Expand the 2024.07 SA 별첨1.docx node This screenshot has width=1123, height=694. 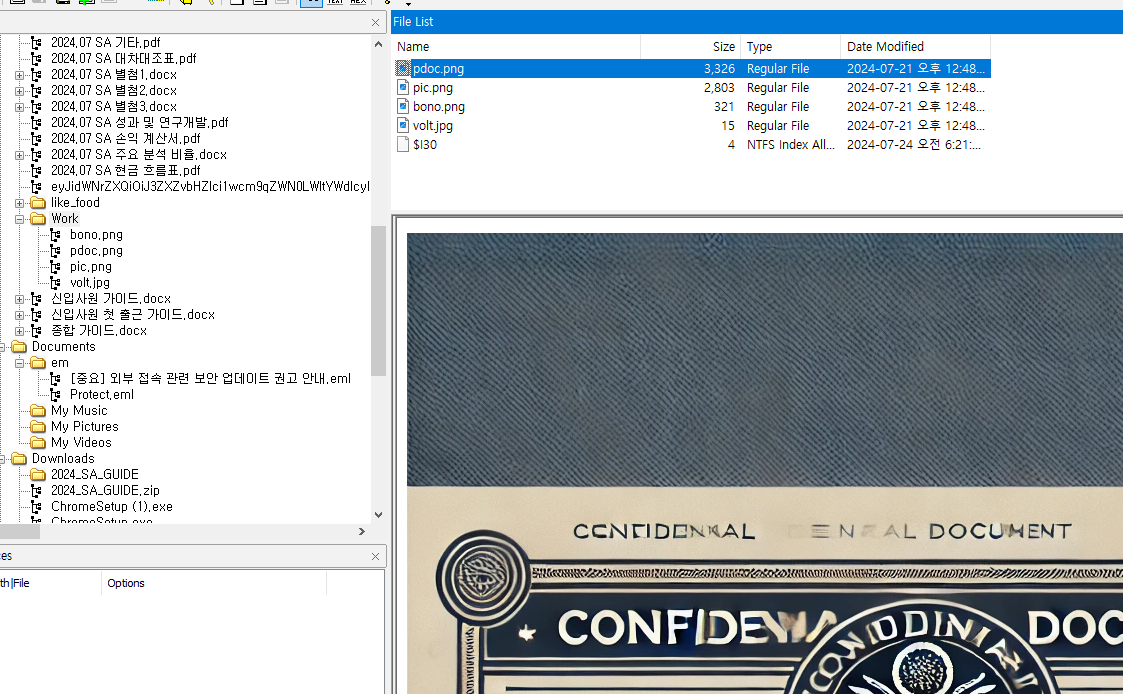(19, 75)
